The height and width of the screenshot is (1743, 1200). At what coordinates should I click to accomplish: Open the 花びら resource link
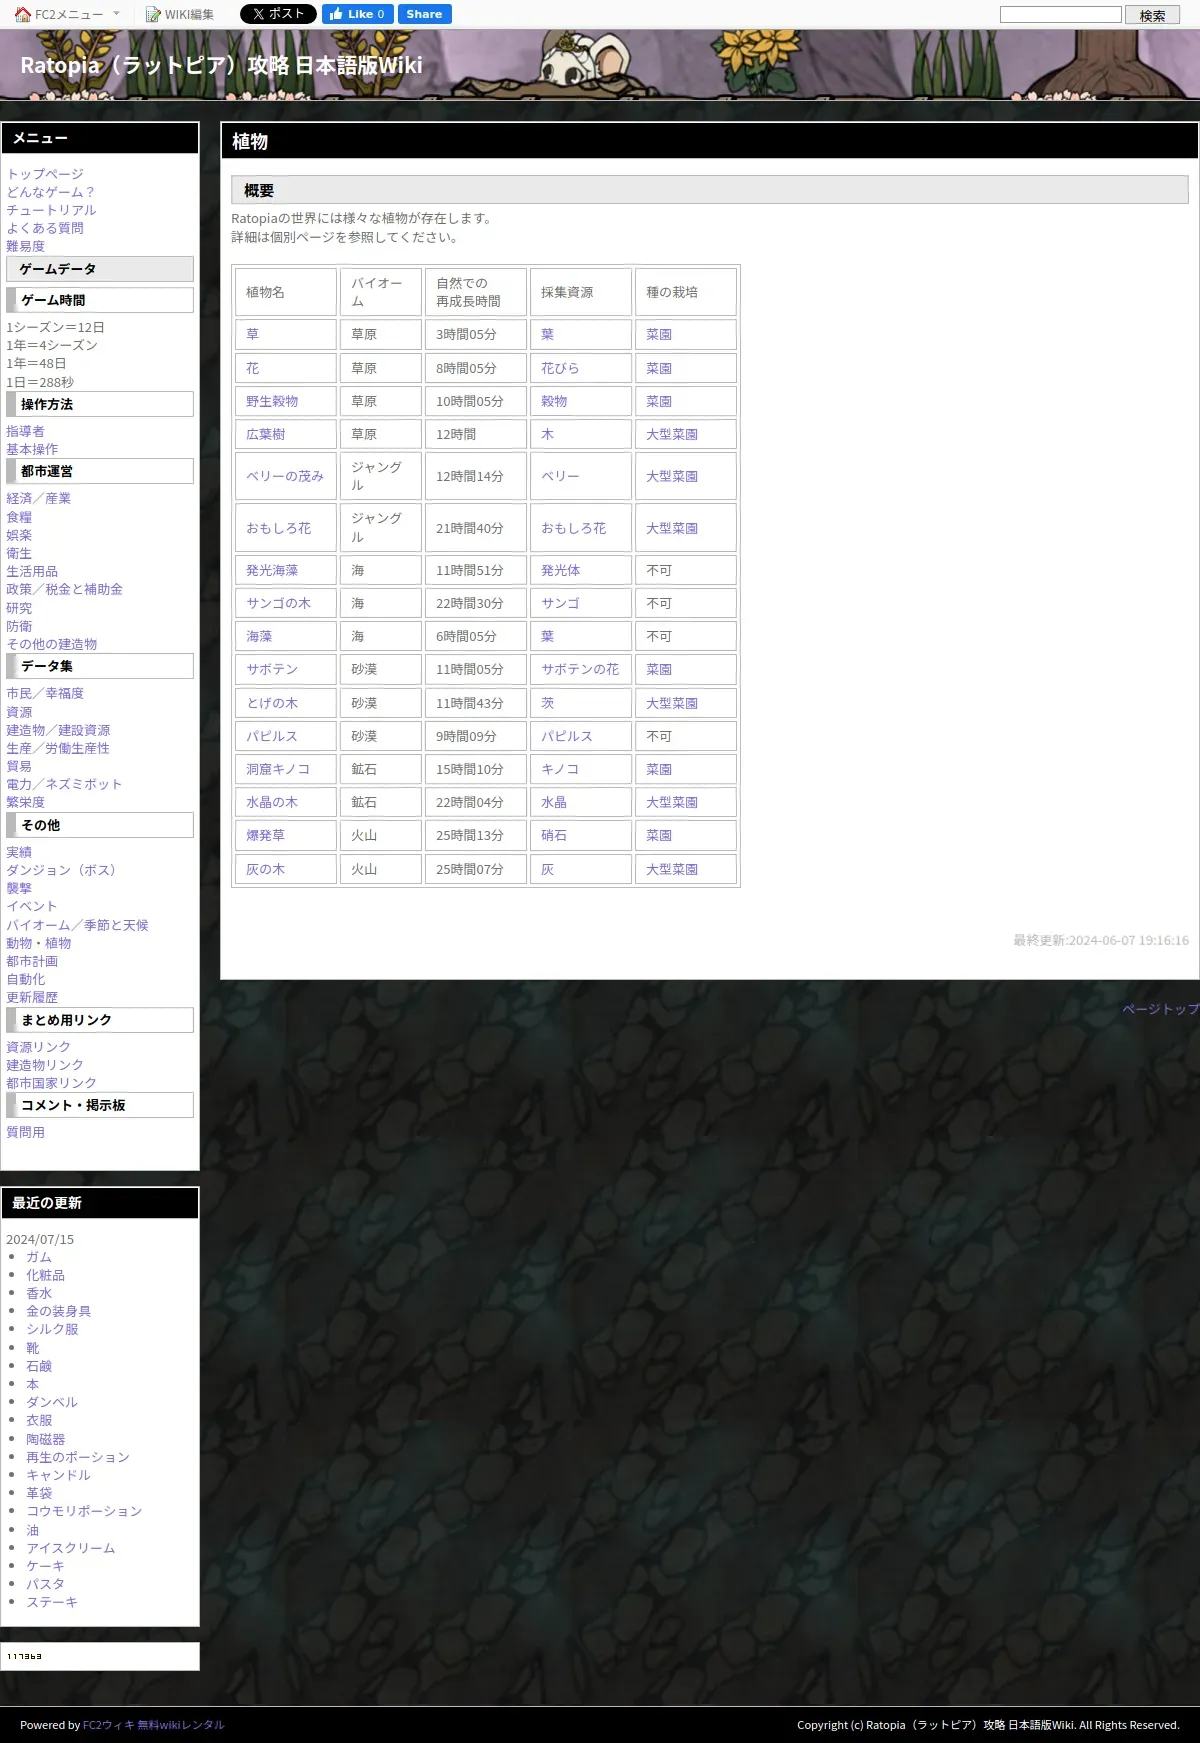(560, 368)
